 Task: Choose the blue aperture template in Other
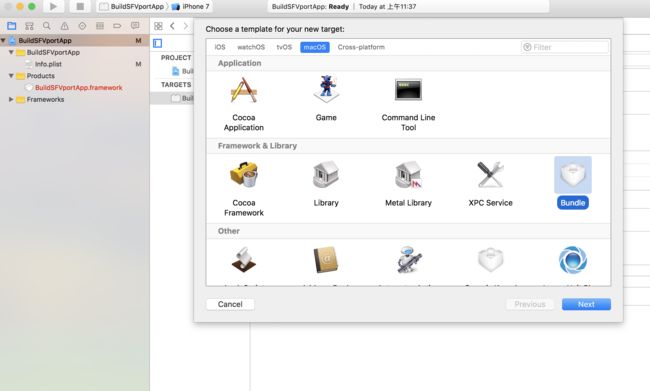[573, 260]
